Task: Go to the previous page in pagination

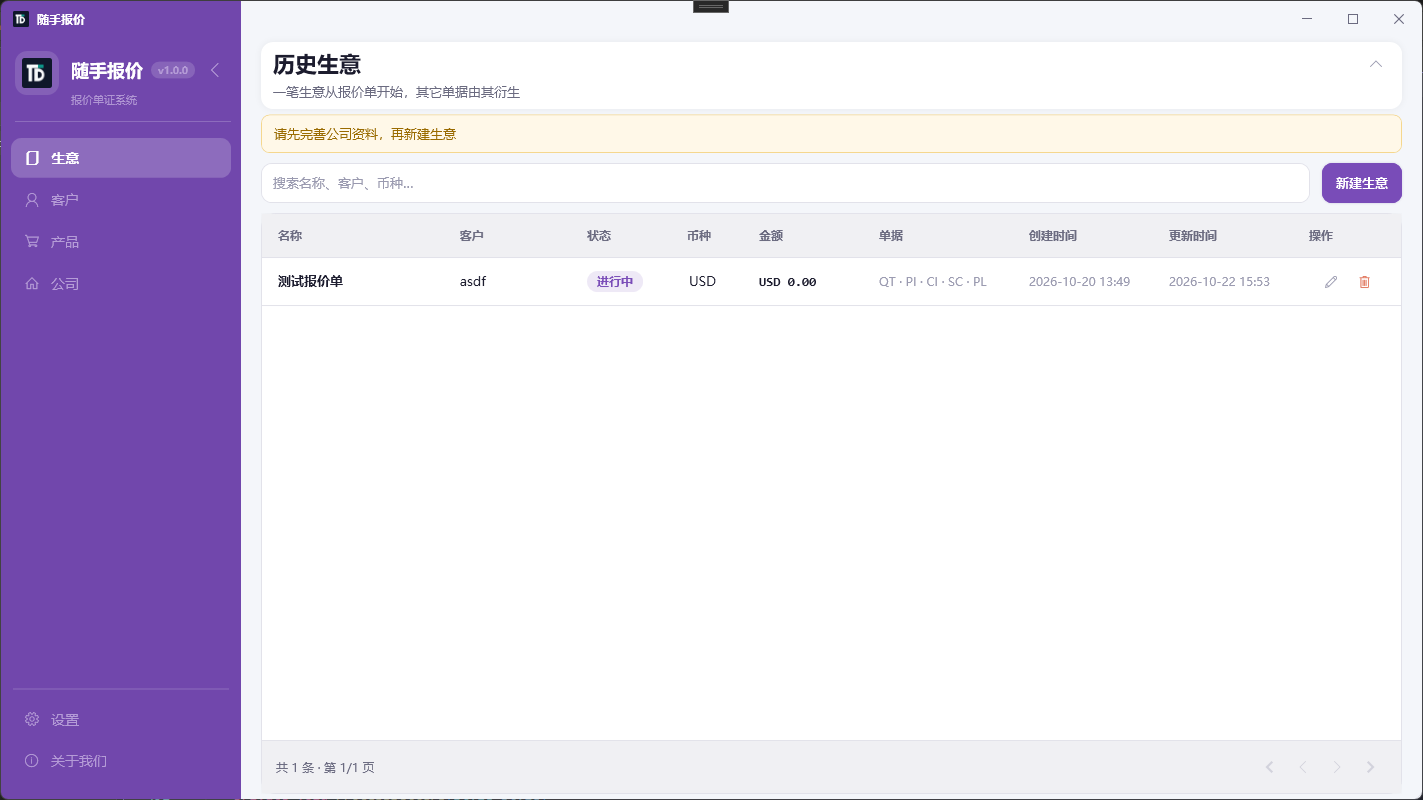Action: [1302, 767]
